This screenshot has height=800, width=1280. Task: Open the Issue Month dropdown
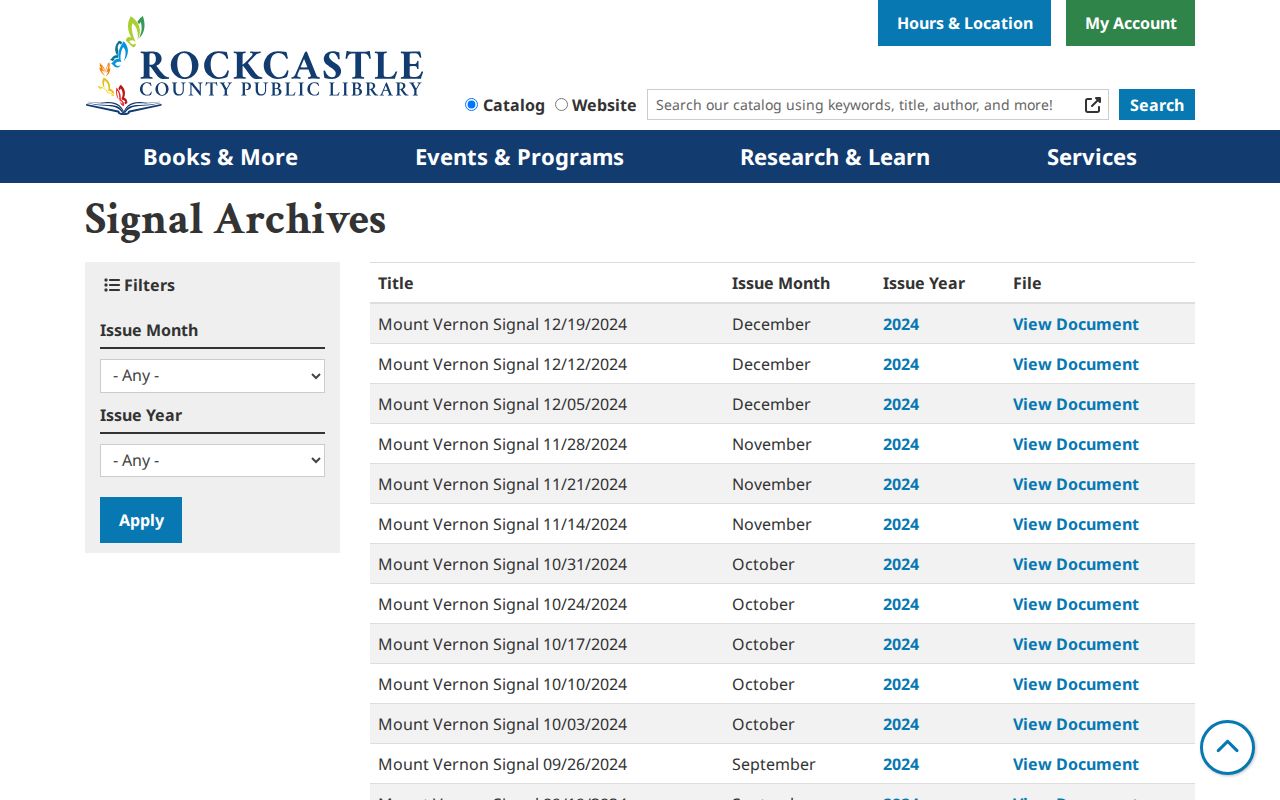[x=212, y=376]
